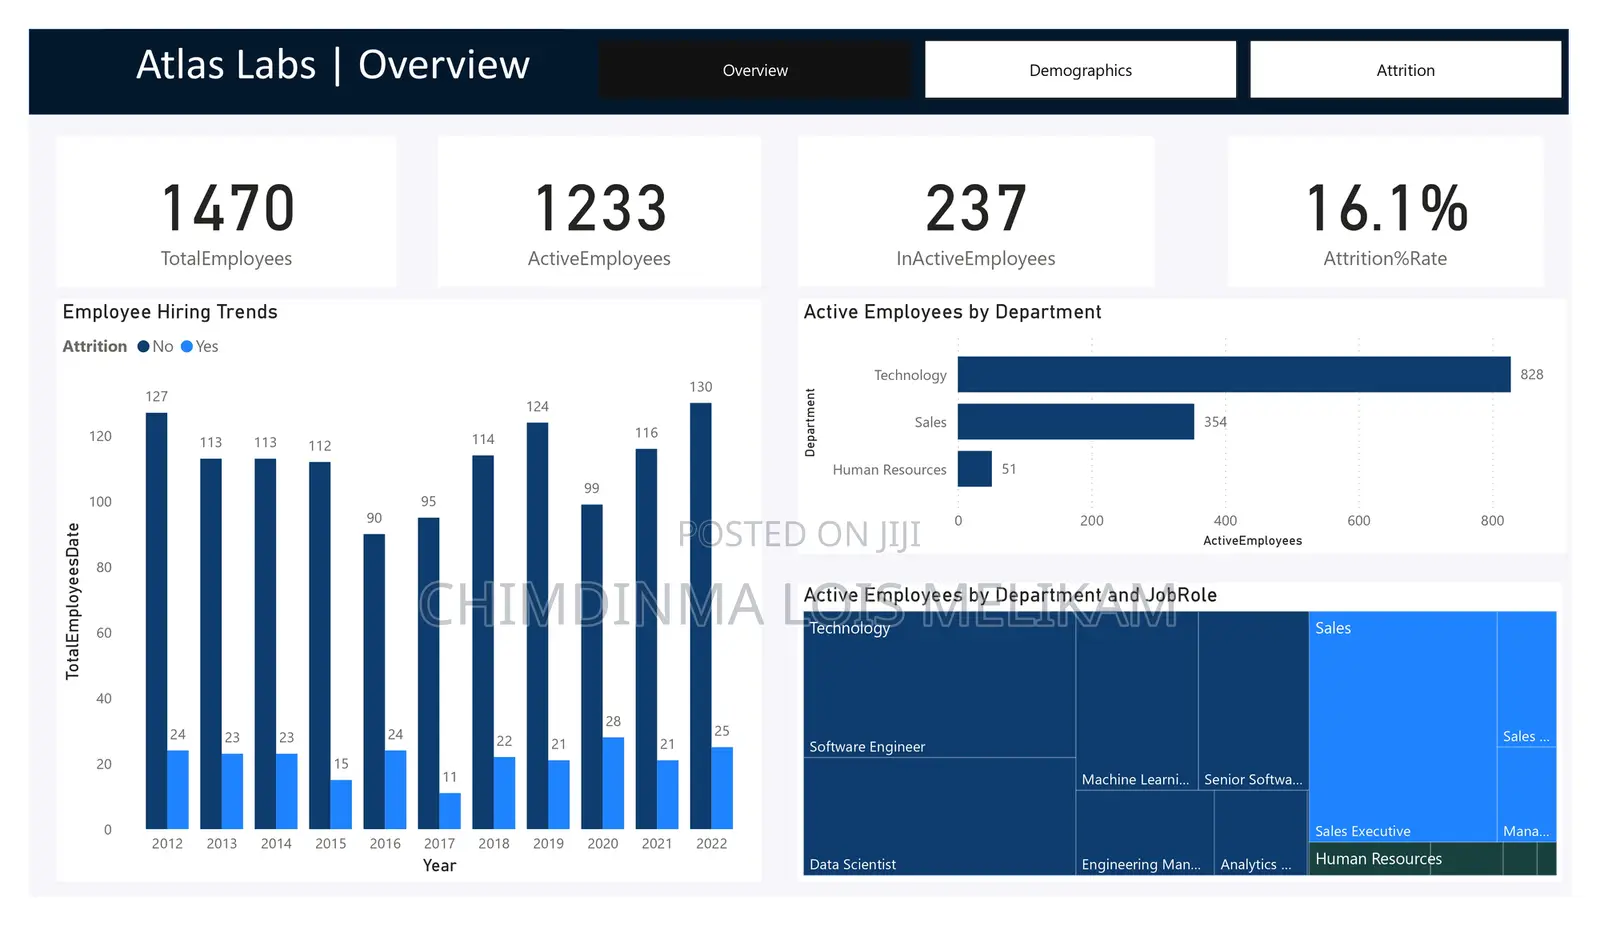The width and height of the screenshot is (1600, 926).
Task: Click 'Active Employees by Department and JobRole' title
Action: (1010, 595)
